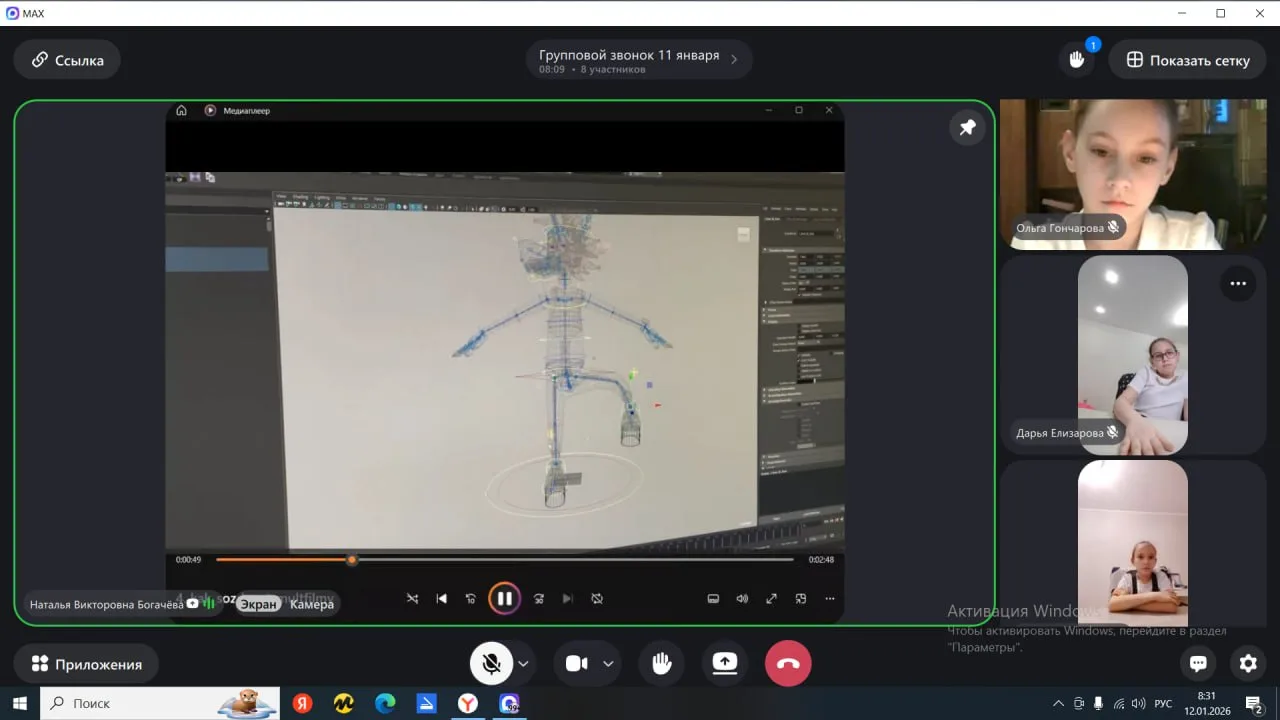1280x720 pixels.
Task: Start screen sharing with the share icon
Action: coord(724,664)
